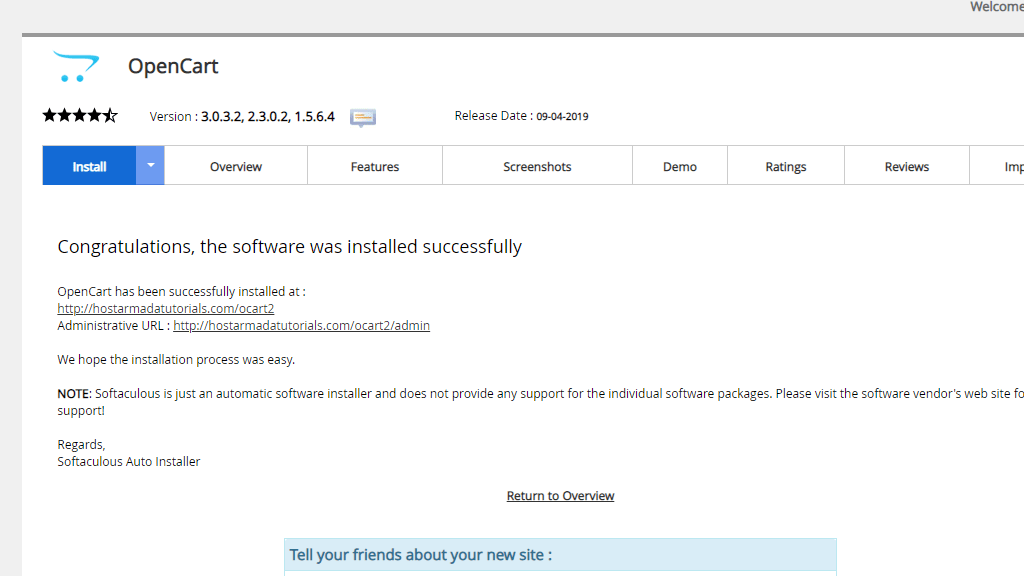Select the Install tab

[89, 167]
